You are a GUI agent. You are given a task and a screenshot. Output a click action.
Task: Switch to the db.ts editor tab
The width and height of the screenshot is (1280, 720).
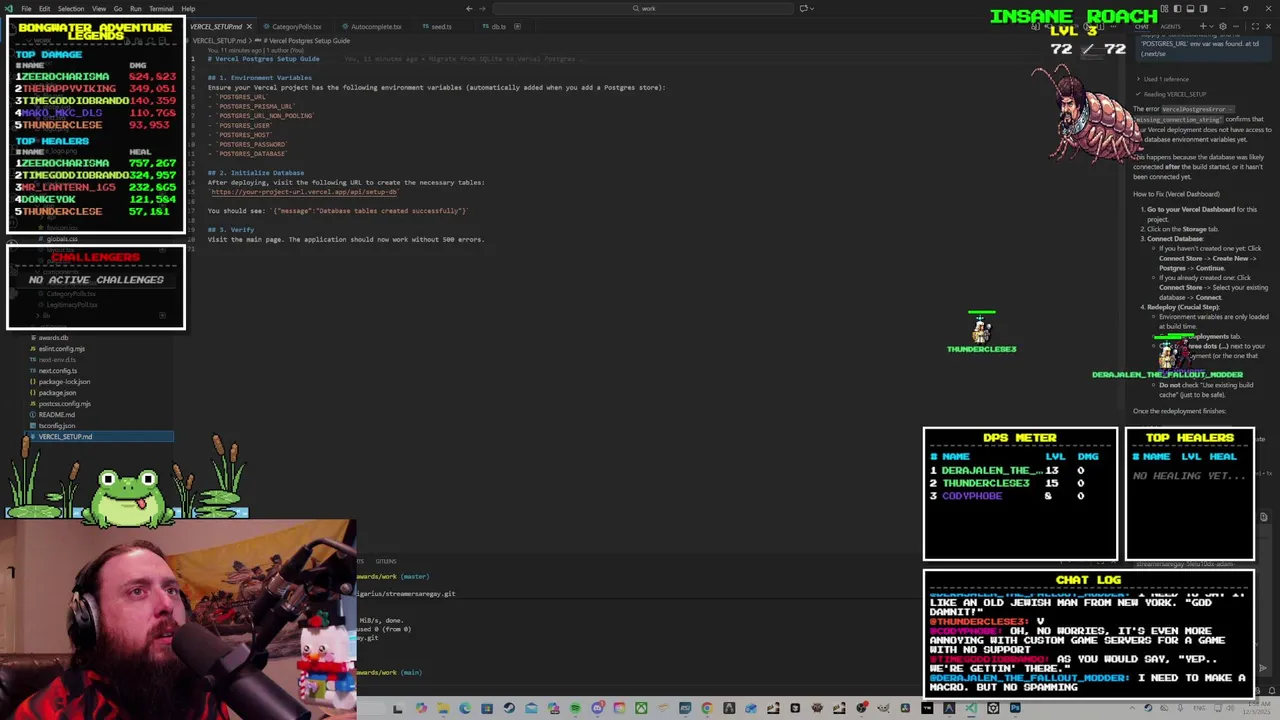tap(498, 26)
